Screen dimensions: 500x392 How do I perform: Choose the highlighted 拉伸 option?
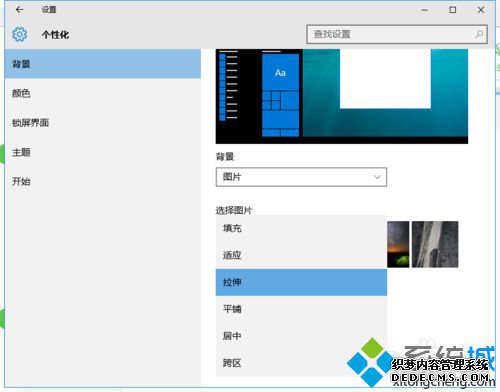click(301, 282)
